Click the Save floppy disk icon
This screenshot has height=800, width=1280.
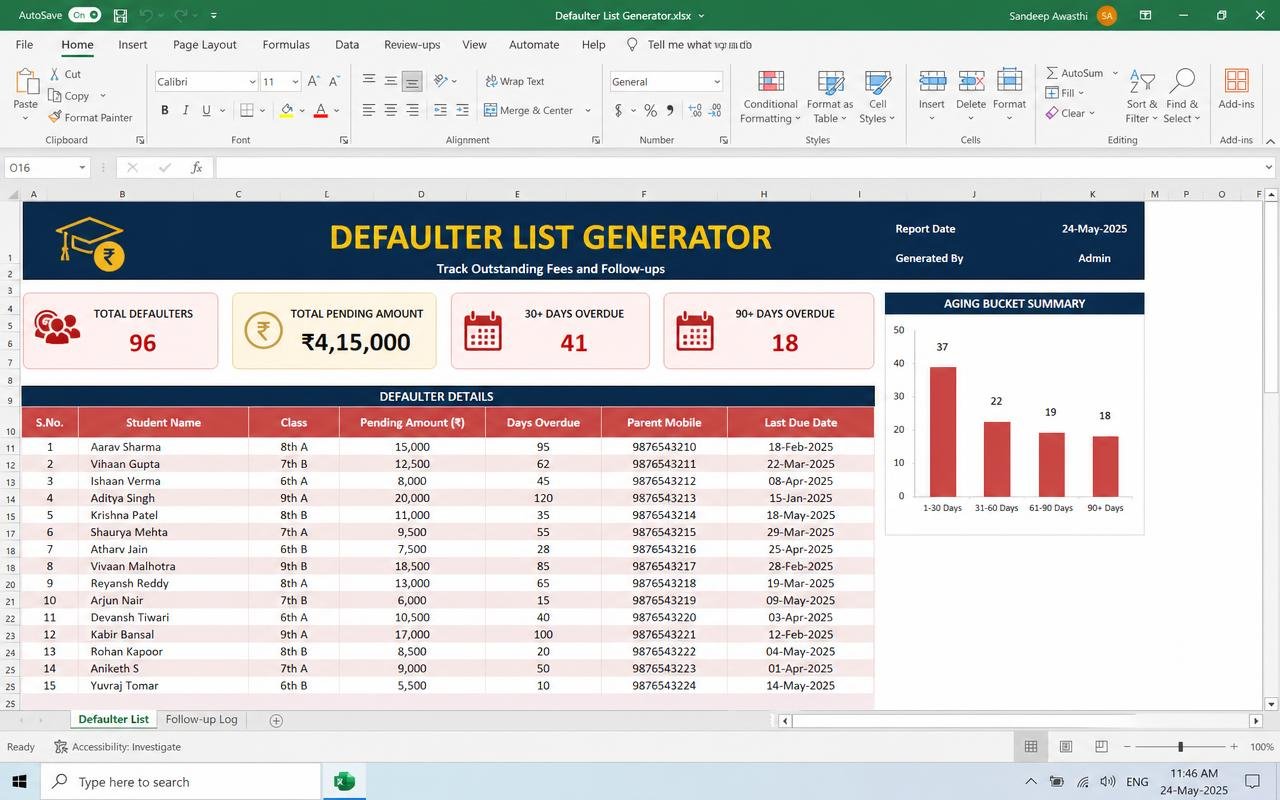pyautogui.click(x=121, y=15)
